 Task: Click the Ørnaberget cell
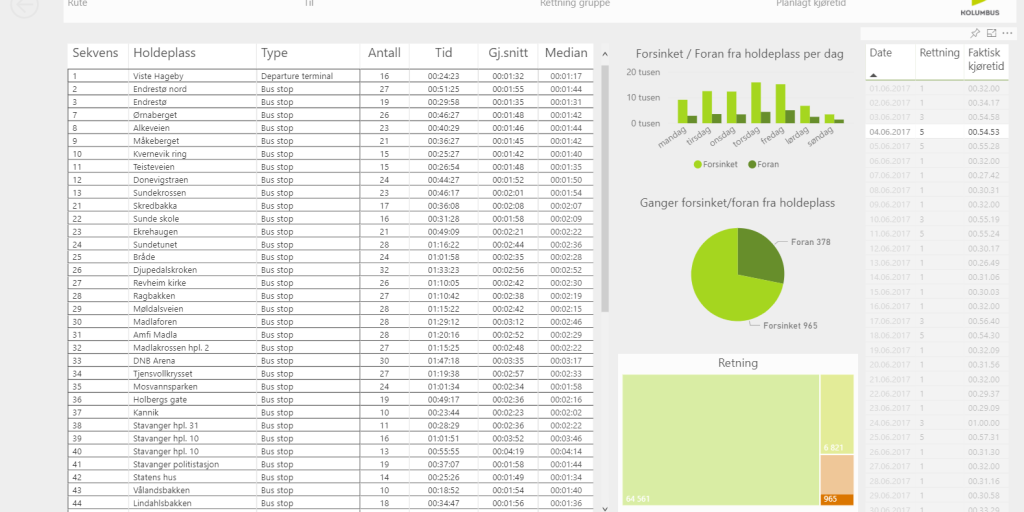(193, 115)
